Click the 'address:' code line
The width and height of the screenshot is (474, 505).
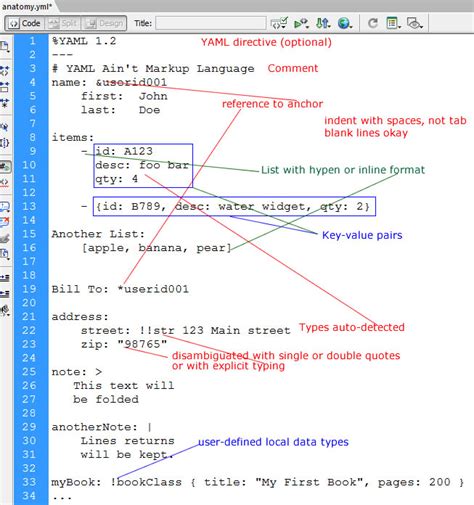pyautogui.click(x=80, y=317)
